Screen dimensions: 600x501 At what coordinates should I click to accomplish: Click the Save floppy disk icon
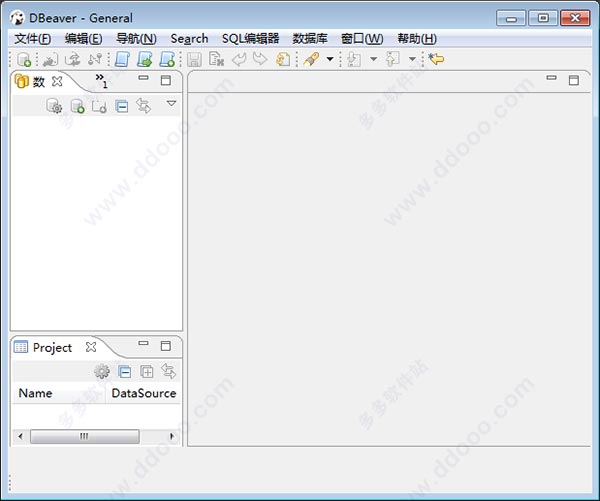point(194,60)
